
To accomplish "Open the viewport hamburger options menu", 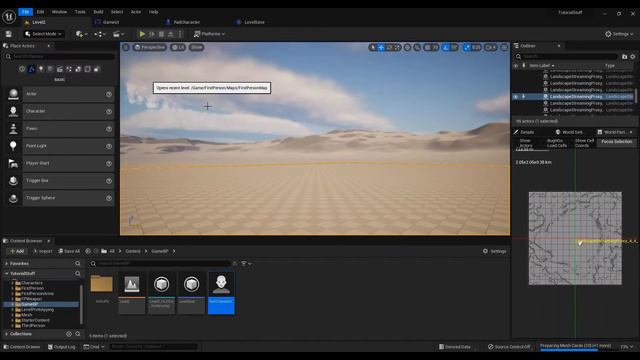I will 126,47.
